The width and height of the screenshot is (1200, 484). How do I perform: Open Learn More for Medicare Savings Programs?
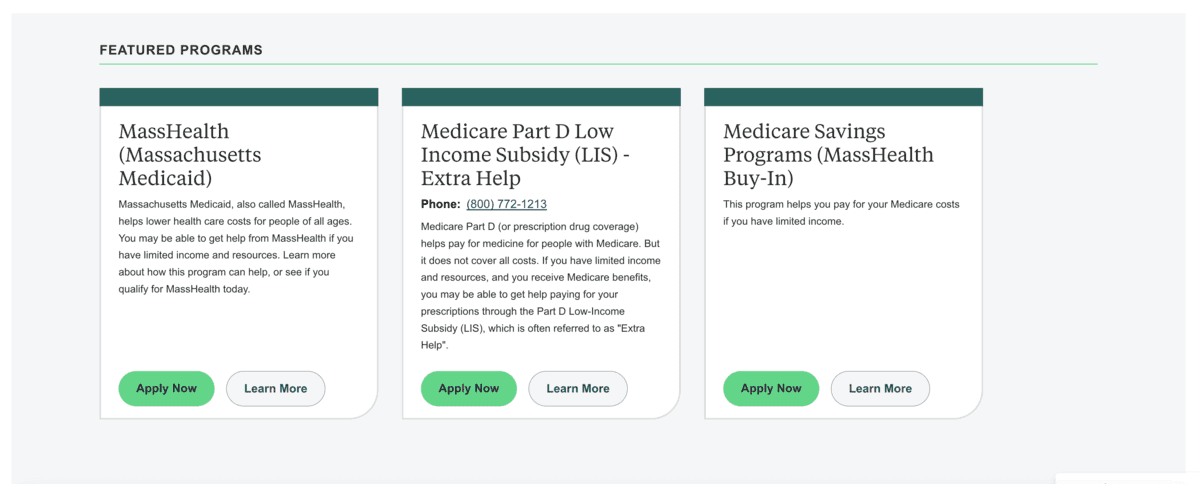pyautogui.click(x=879, y=389)
